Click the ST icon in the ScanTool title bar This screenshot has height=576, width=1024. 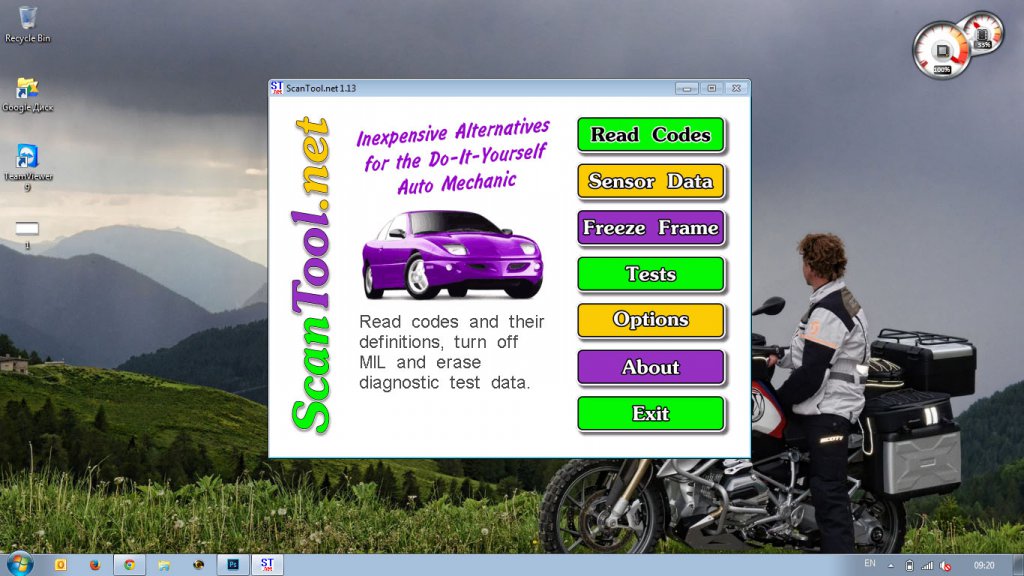[x=277, y=88]
